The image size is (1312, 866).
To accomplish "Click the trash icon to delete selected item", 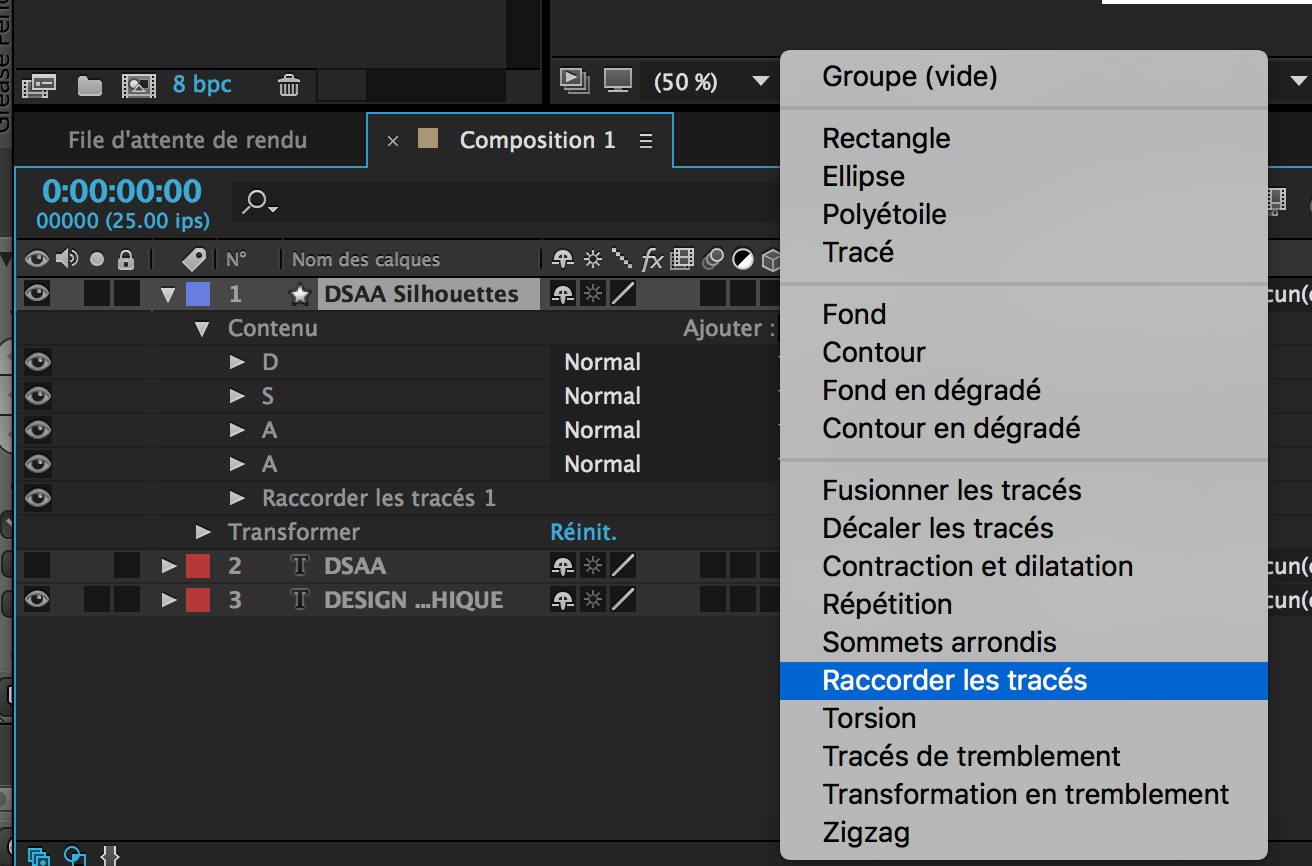I will pos(289,86).
